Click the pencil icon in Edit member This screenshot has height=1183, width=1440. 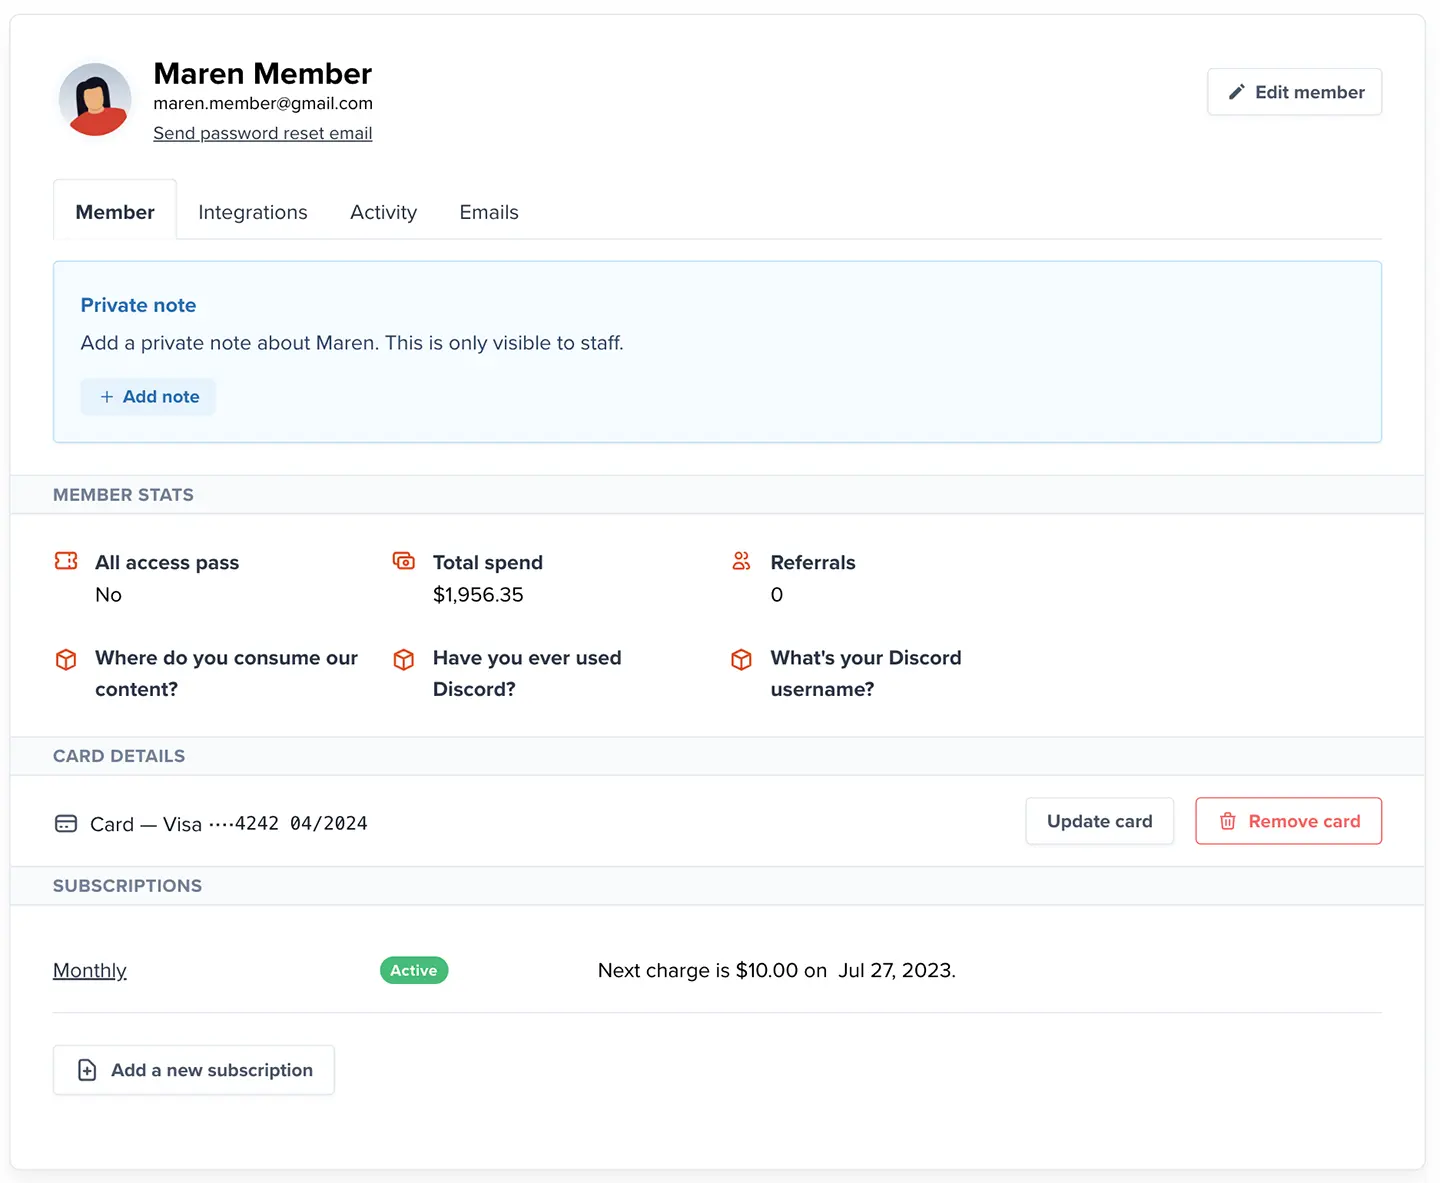pos(1236,92)
